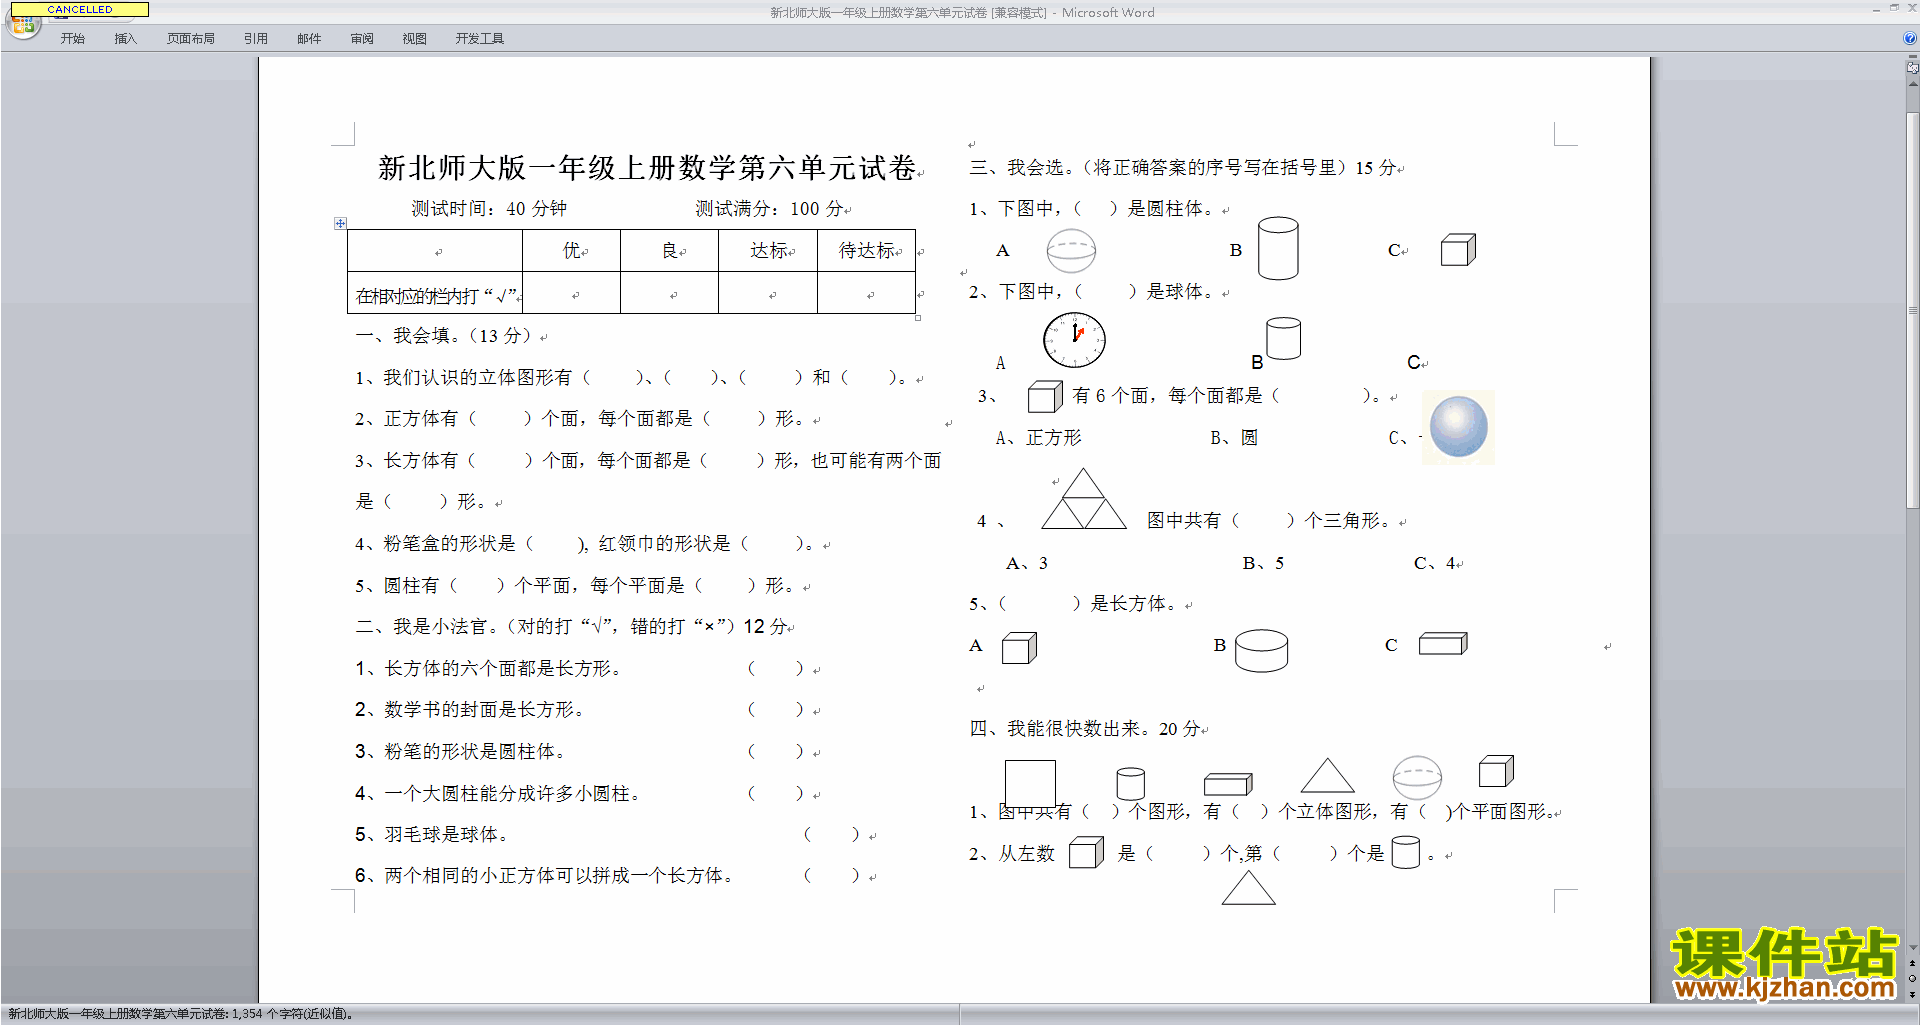Switch to 引用 tab
The width and height of the screenshot is (1920, 1025).
click(x=256, y=39)
